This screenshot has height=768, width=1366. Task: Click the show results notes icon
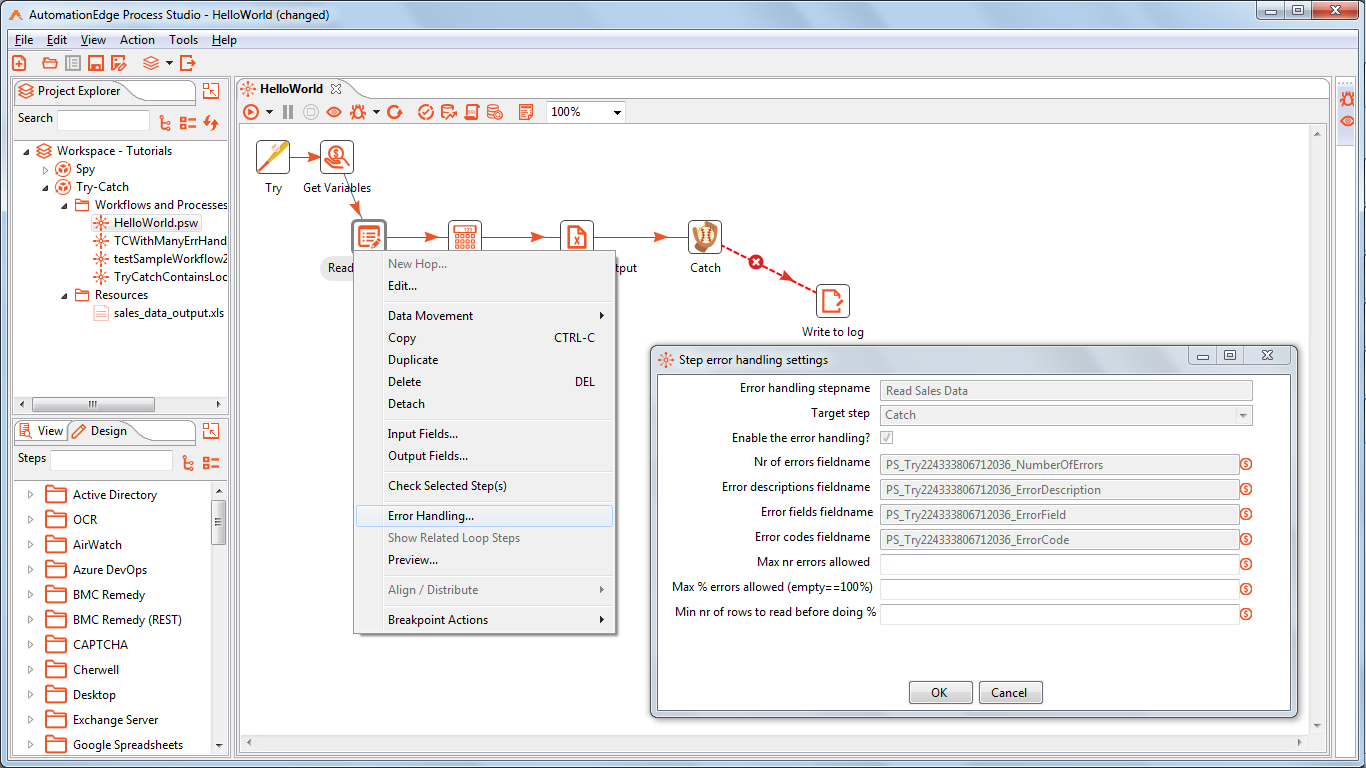tap(526, 112)
